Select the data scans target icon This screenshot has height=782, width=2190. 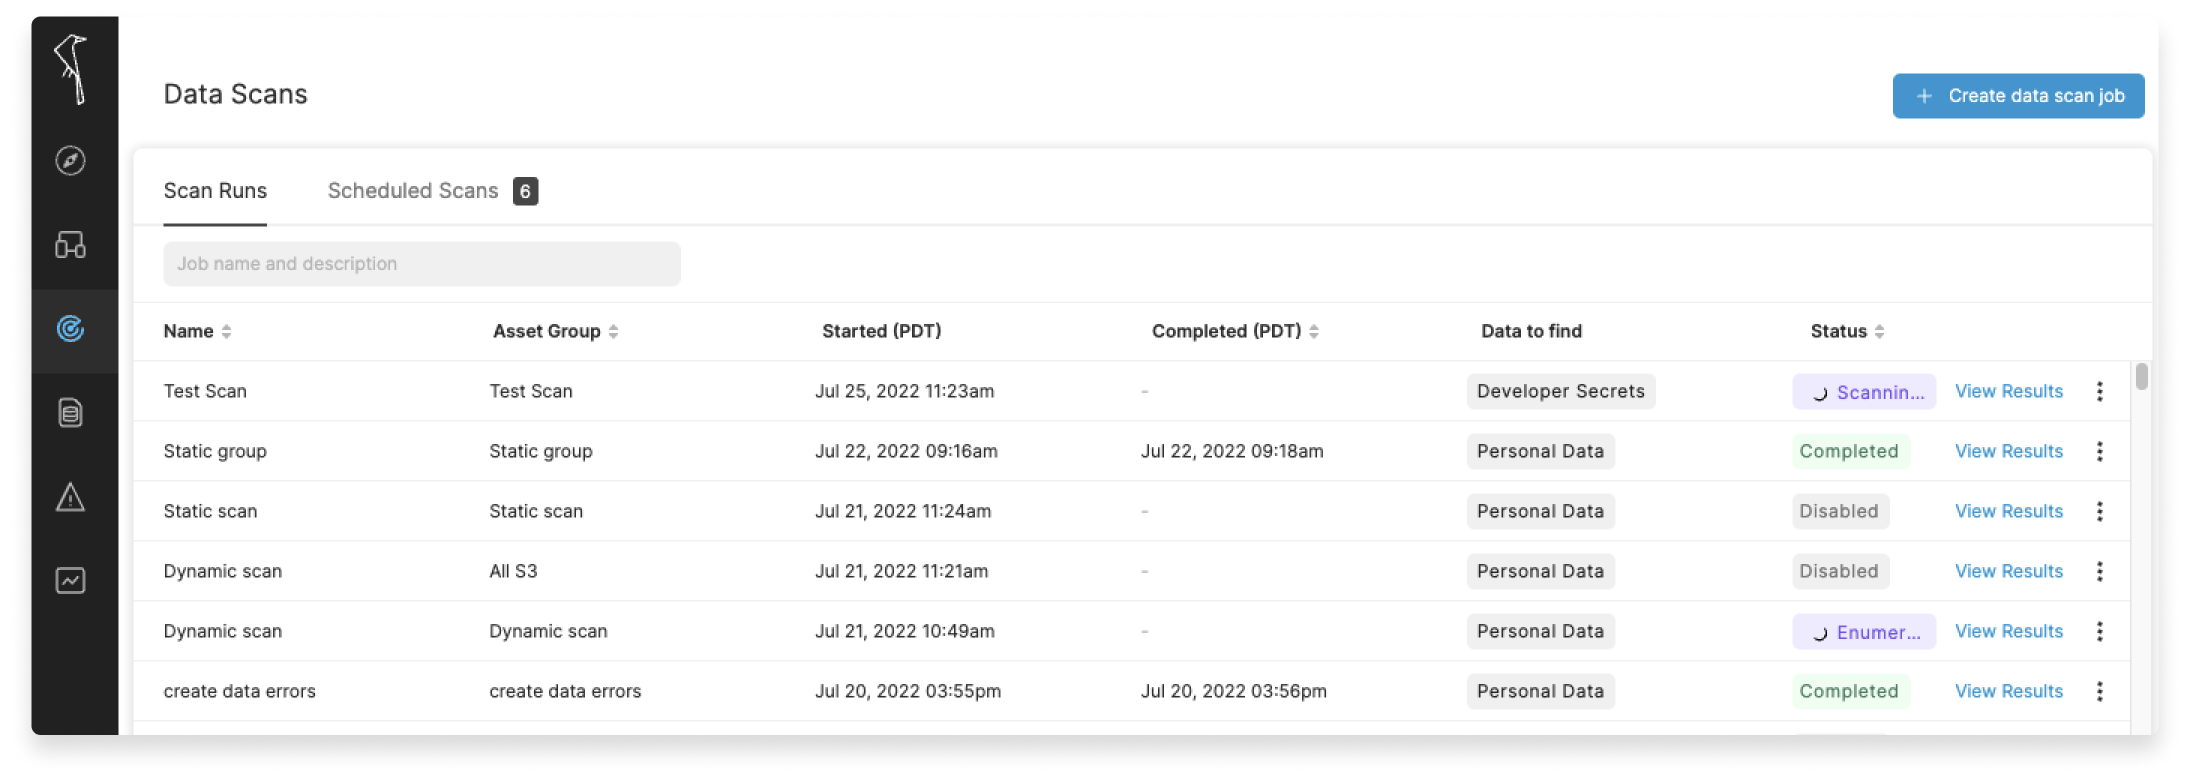pyautogui.click(x=70, y=329)
